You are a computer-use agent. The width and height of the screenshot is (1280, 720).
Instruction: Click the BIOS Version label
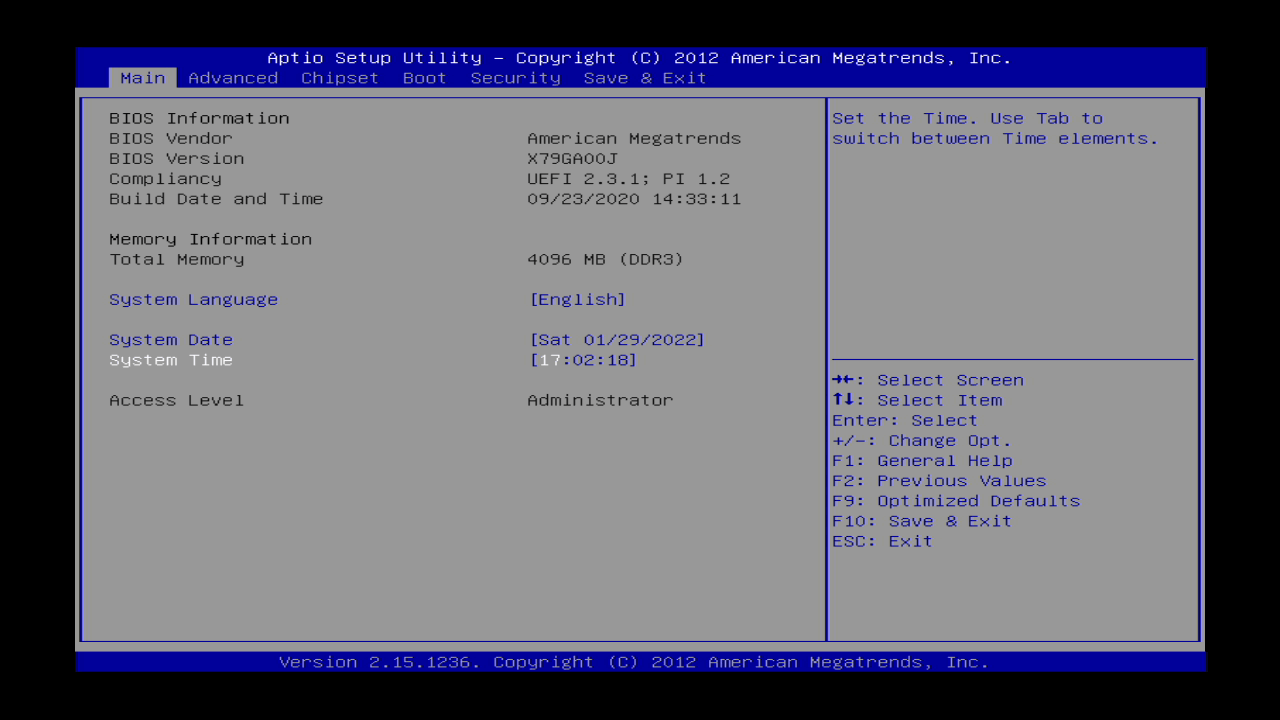(177, 158)
